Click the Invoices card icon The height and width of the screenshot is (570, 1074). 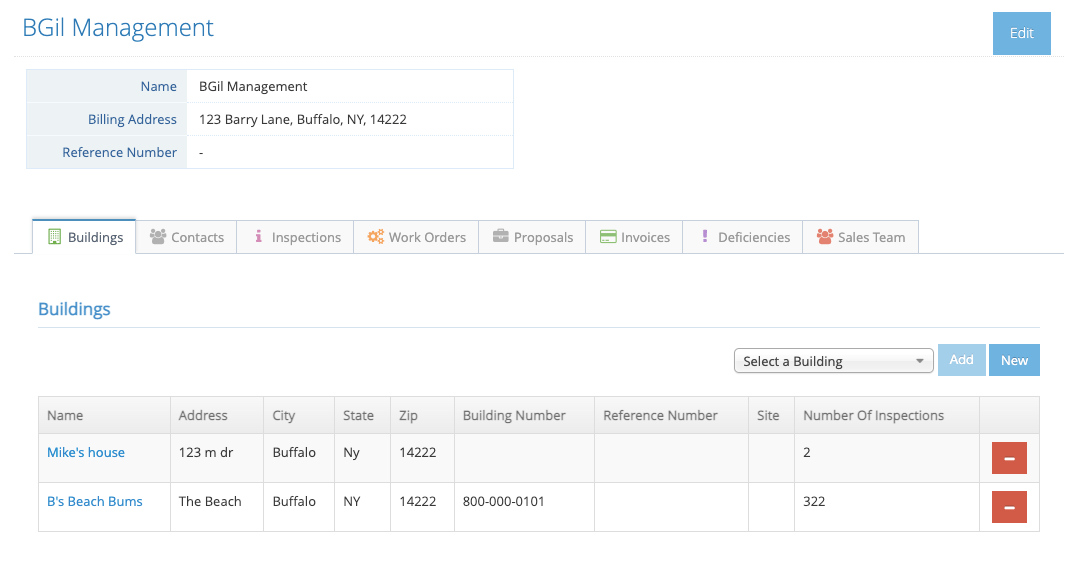click(608, 237)
